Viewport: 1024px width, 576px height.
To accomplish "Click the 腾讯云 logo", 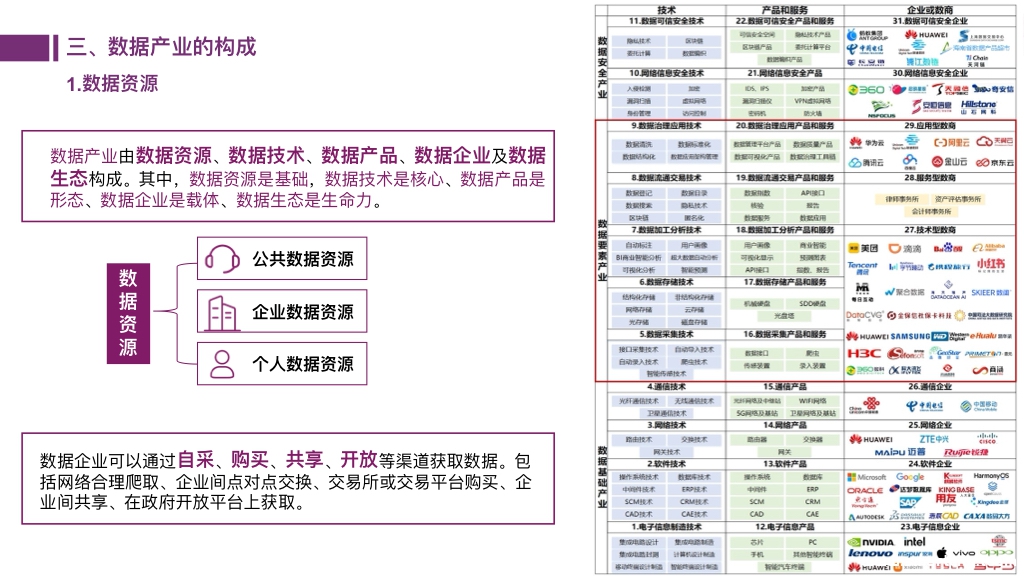I will pos(866,162).
